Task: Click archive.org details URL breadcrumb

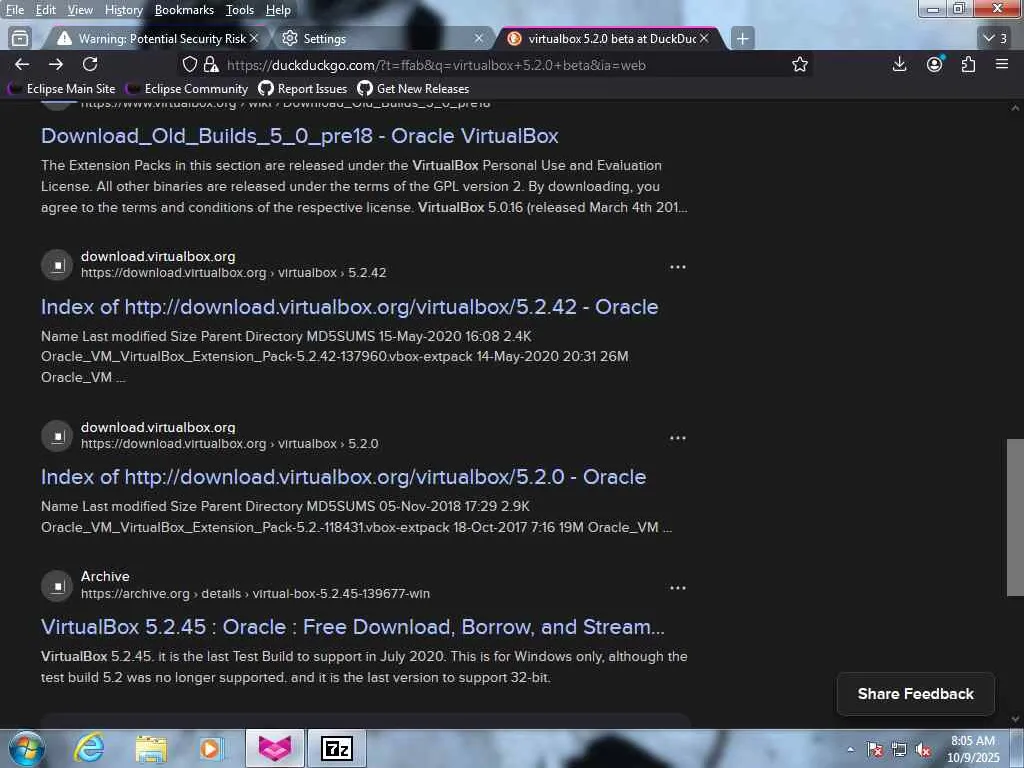Action: [x=255, y=594]
